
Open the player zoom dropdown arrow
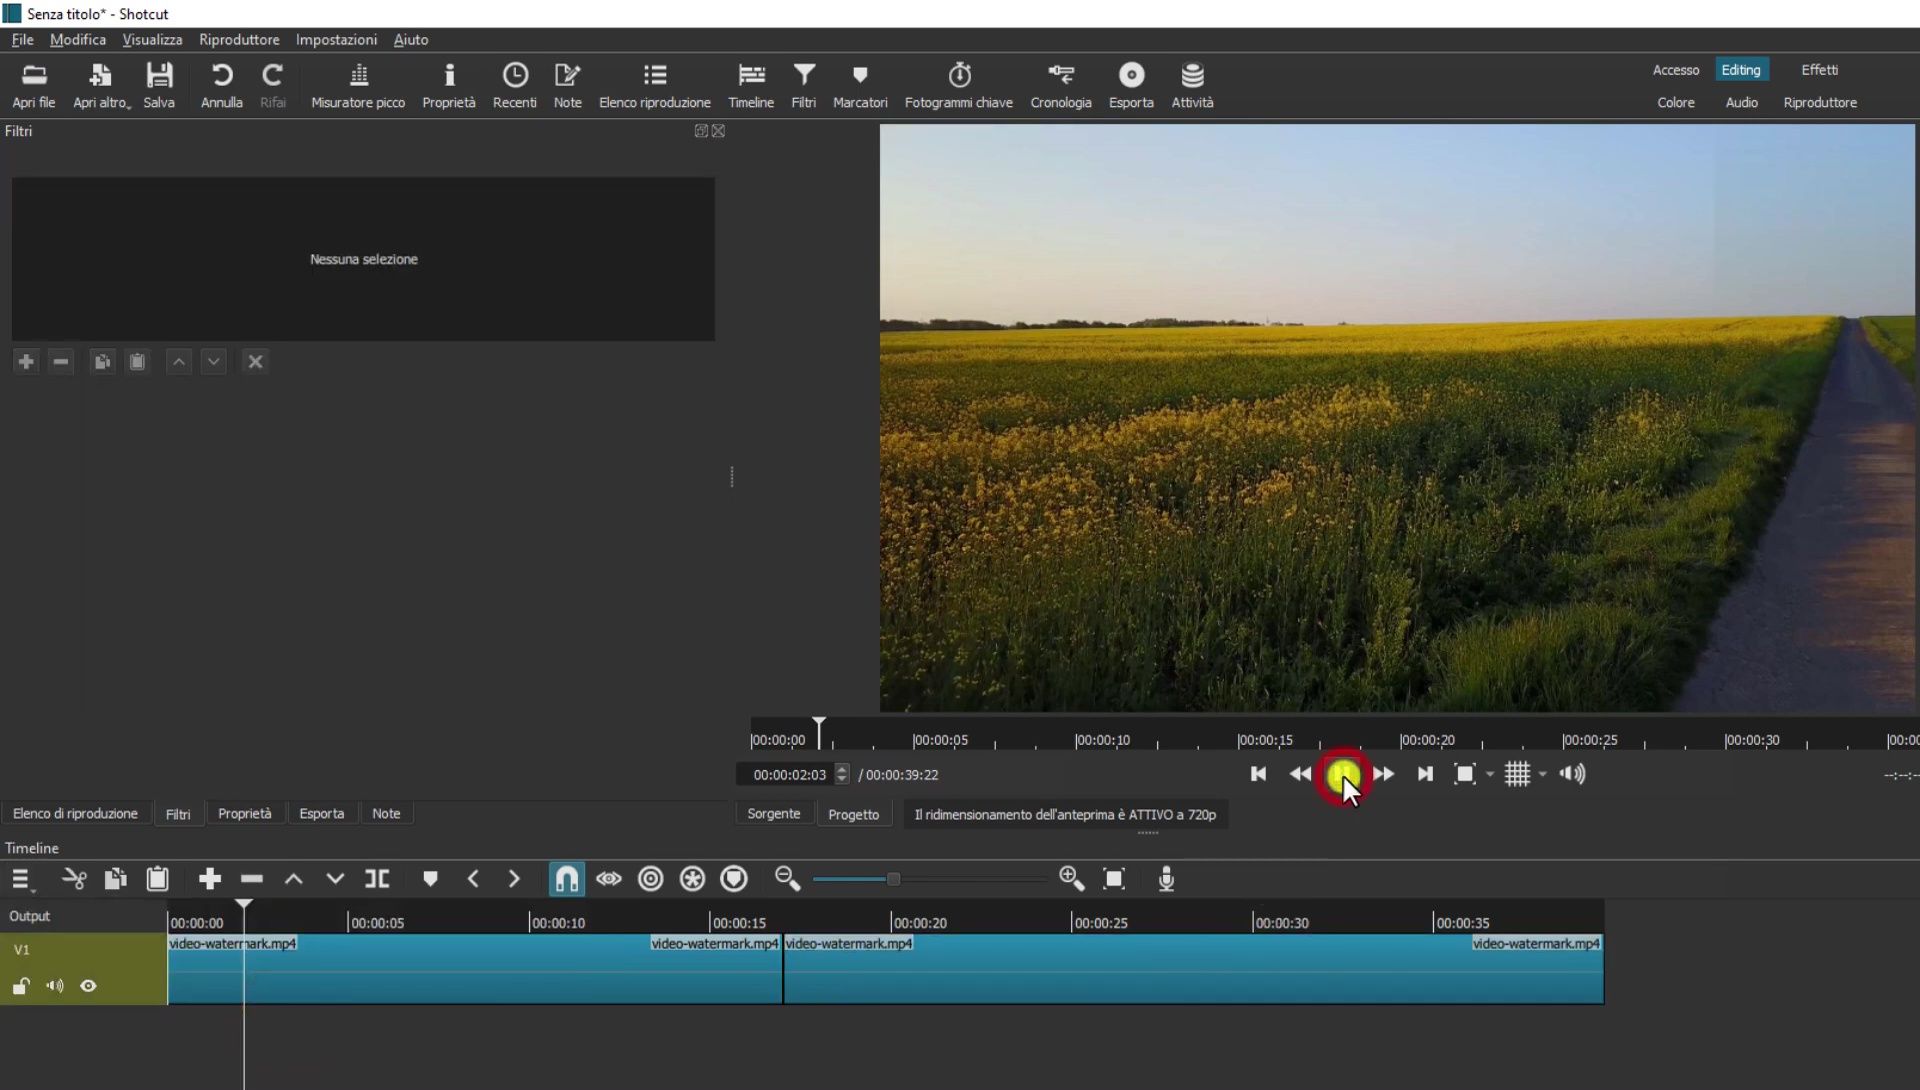click(x=1490, y=775)
